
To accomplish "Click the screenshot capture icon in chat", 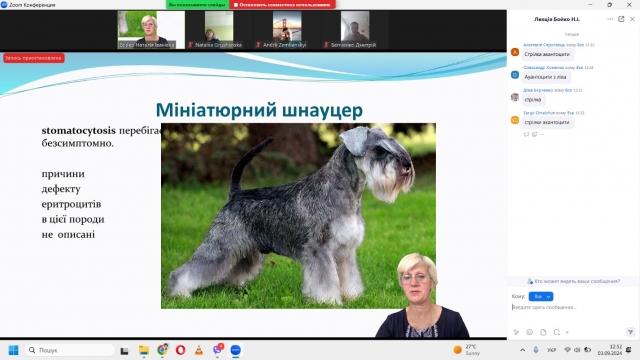I will pos(557,332).
